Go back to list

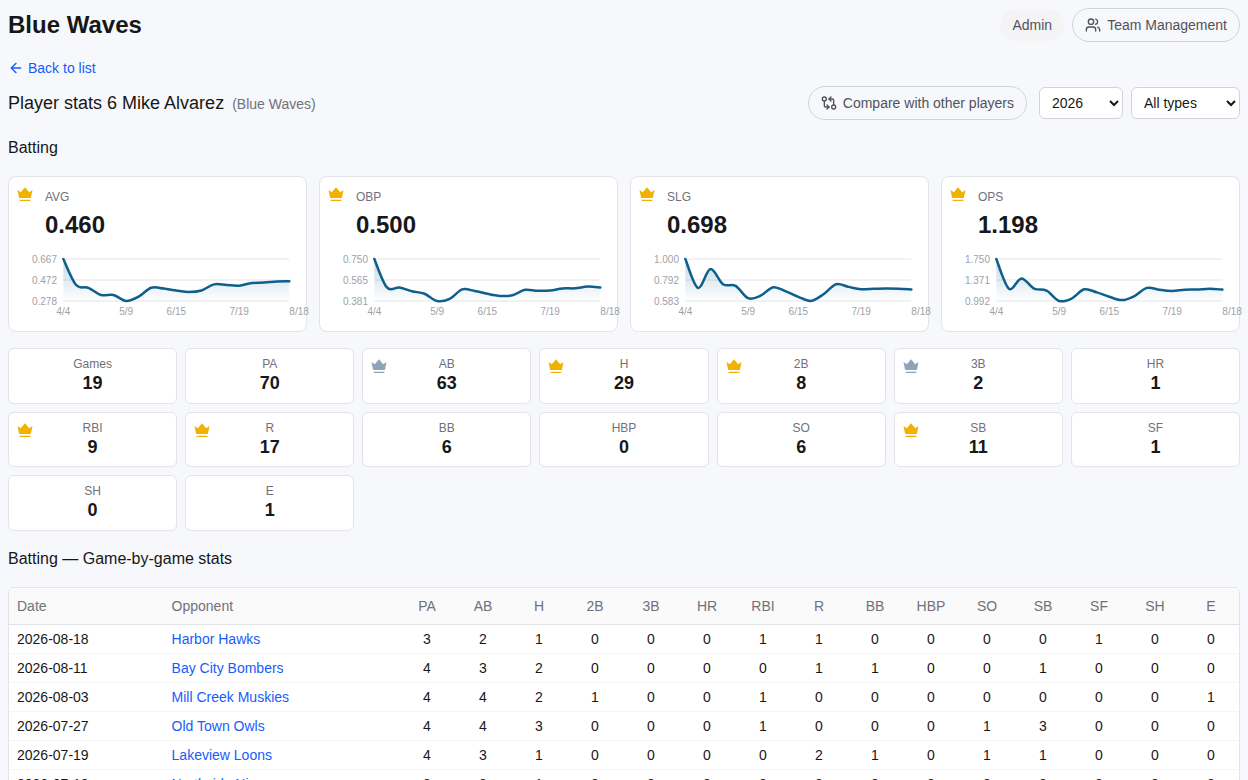pyautogui.click(x=52, y=68)
